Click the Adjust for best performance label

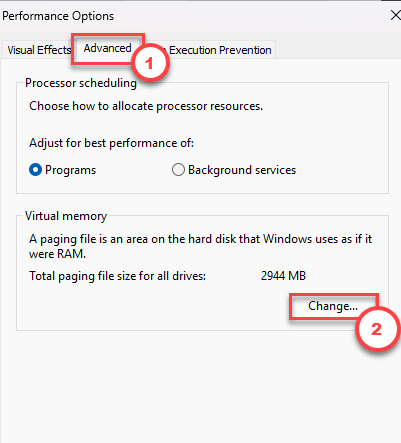[111, 143]
